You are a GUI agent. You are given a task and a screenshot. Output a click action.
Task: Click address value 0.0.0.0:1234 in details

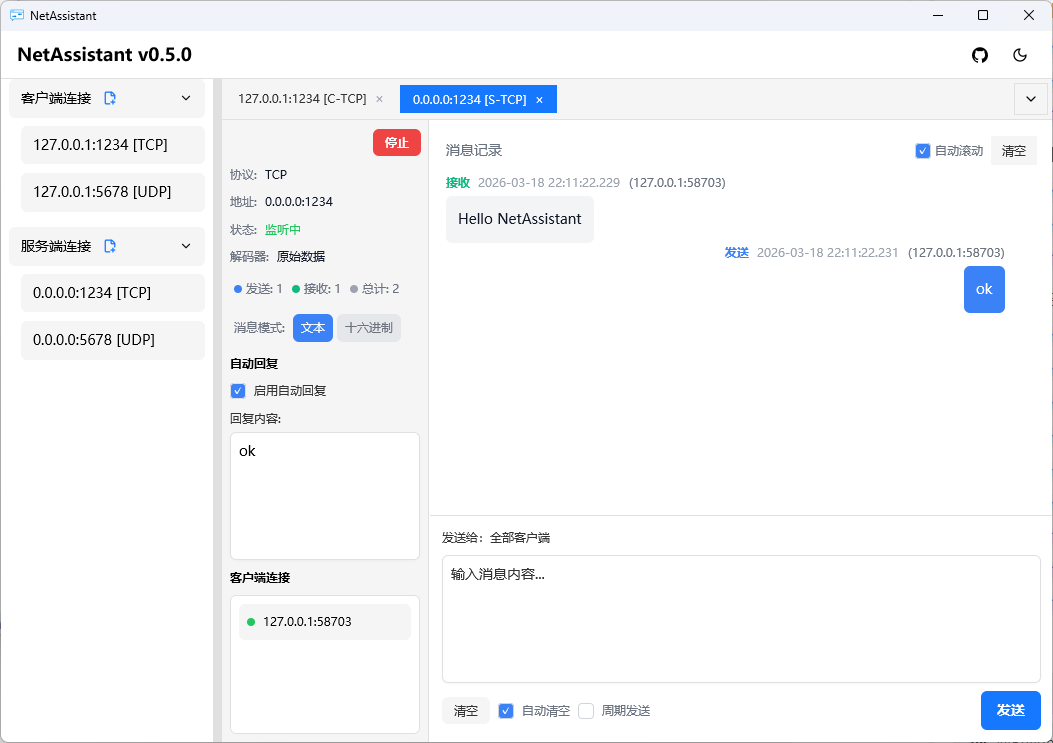tap(299, 202)
